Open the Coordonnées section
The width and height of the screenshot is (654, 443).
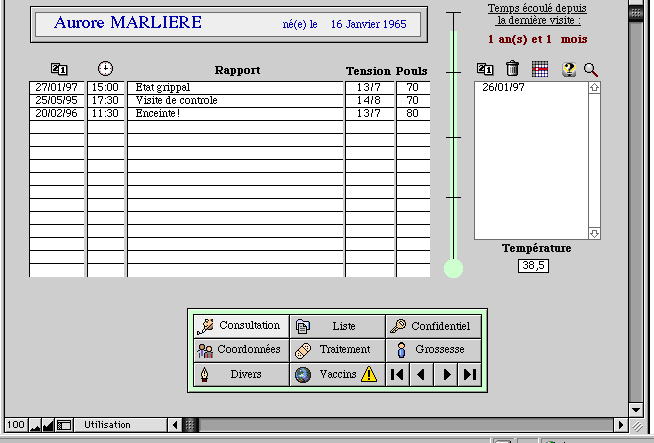[241, 350]
